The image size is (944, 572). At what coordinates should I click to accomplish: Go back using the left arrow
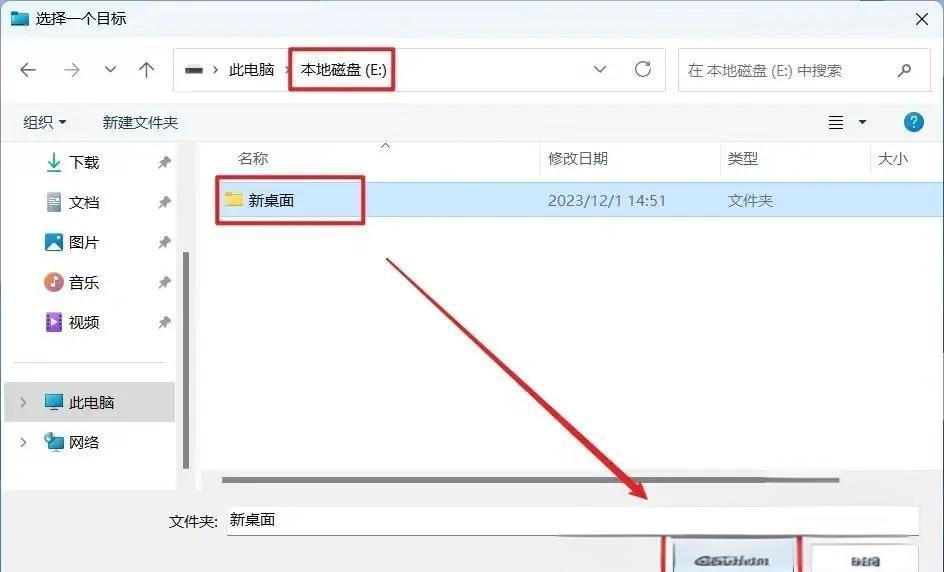point(28,70)
